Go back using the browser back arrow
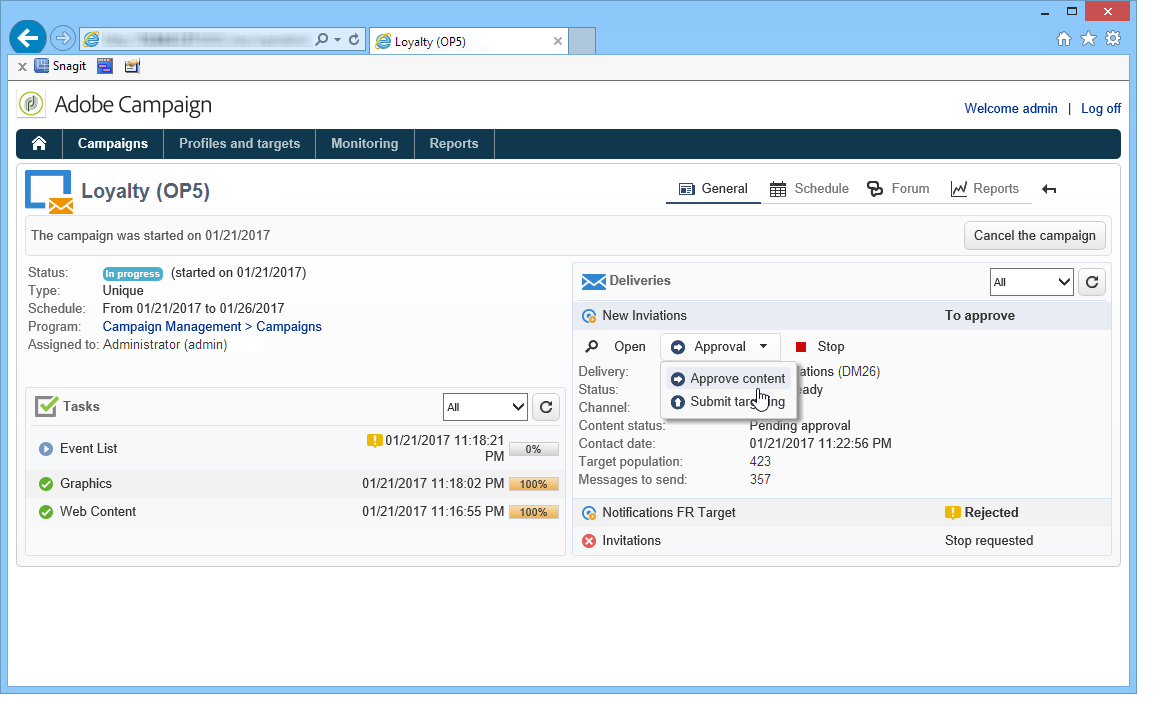 tap(27, 38)
